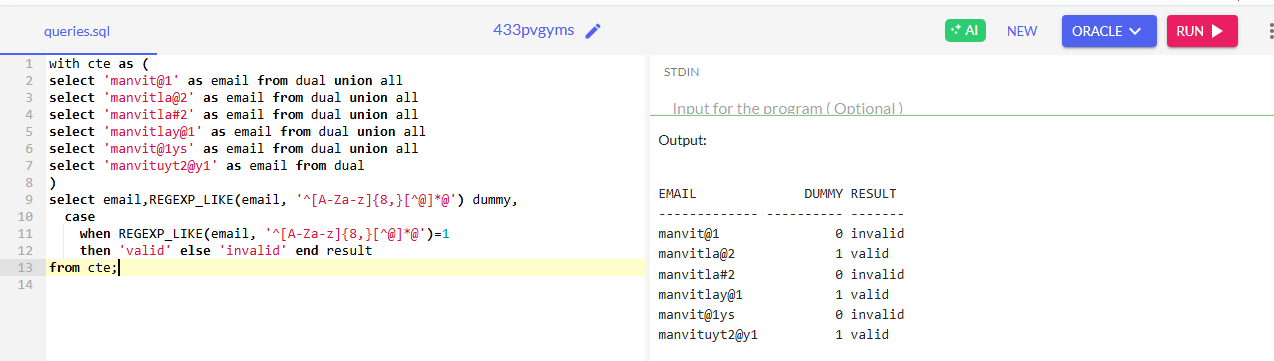Image resolution: width=1274 pixels, height=361 pixels.
Task: Click the pencil icon to rename 433pvgyms
Action: tap(593, 31)
